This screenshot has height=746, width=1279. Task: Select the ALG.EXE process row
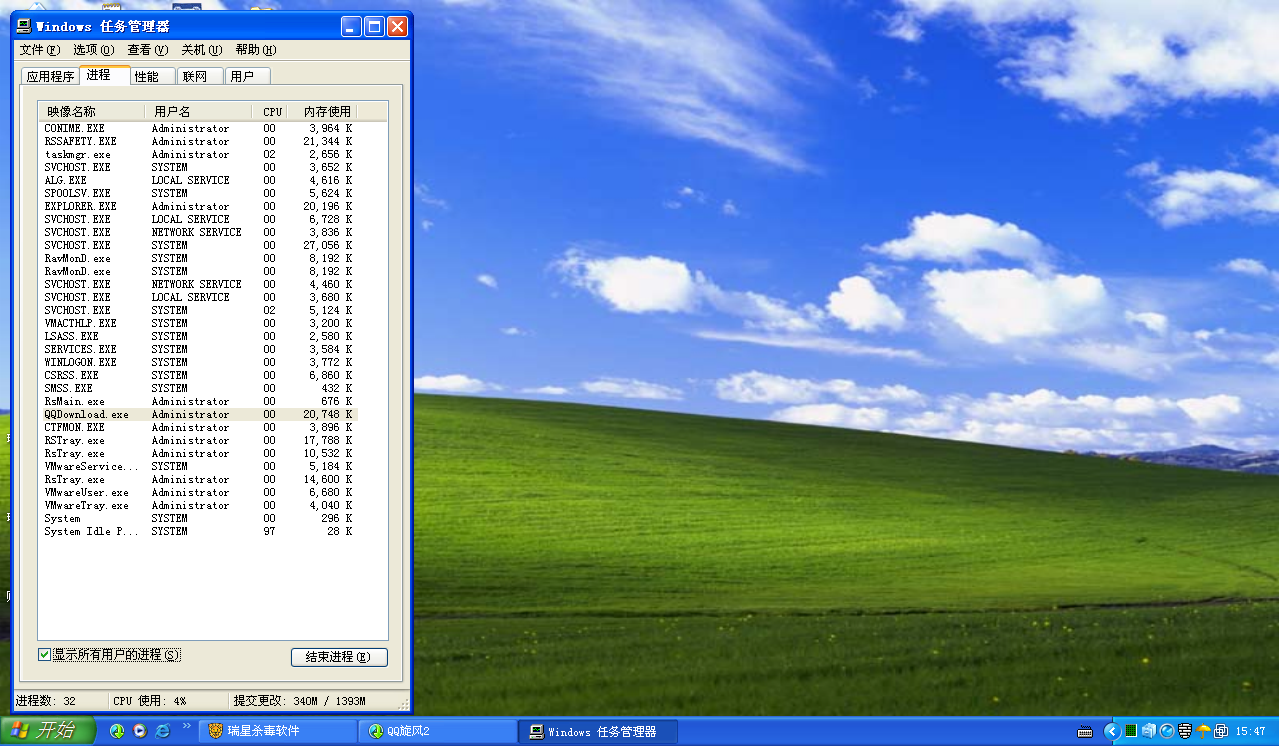pos(198,180)
